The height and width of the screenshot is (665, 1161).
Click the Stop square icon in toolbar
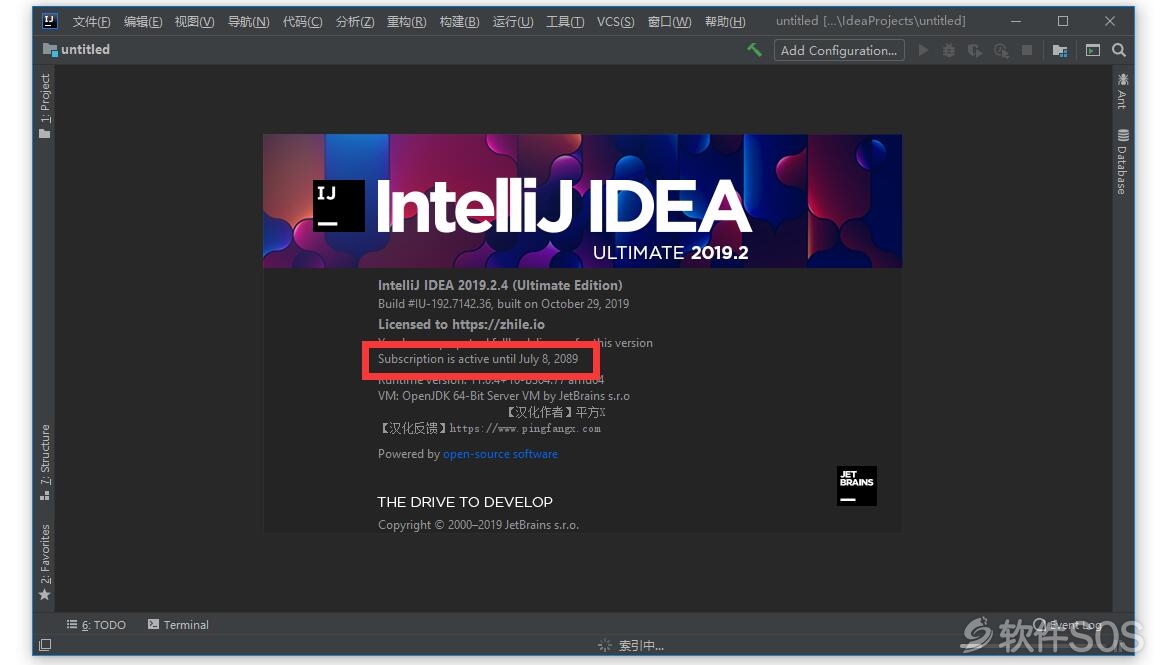(1027, 50)
